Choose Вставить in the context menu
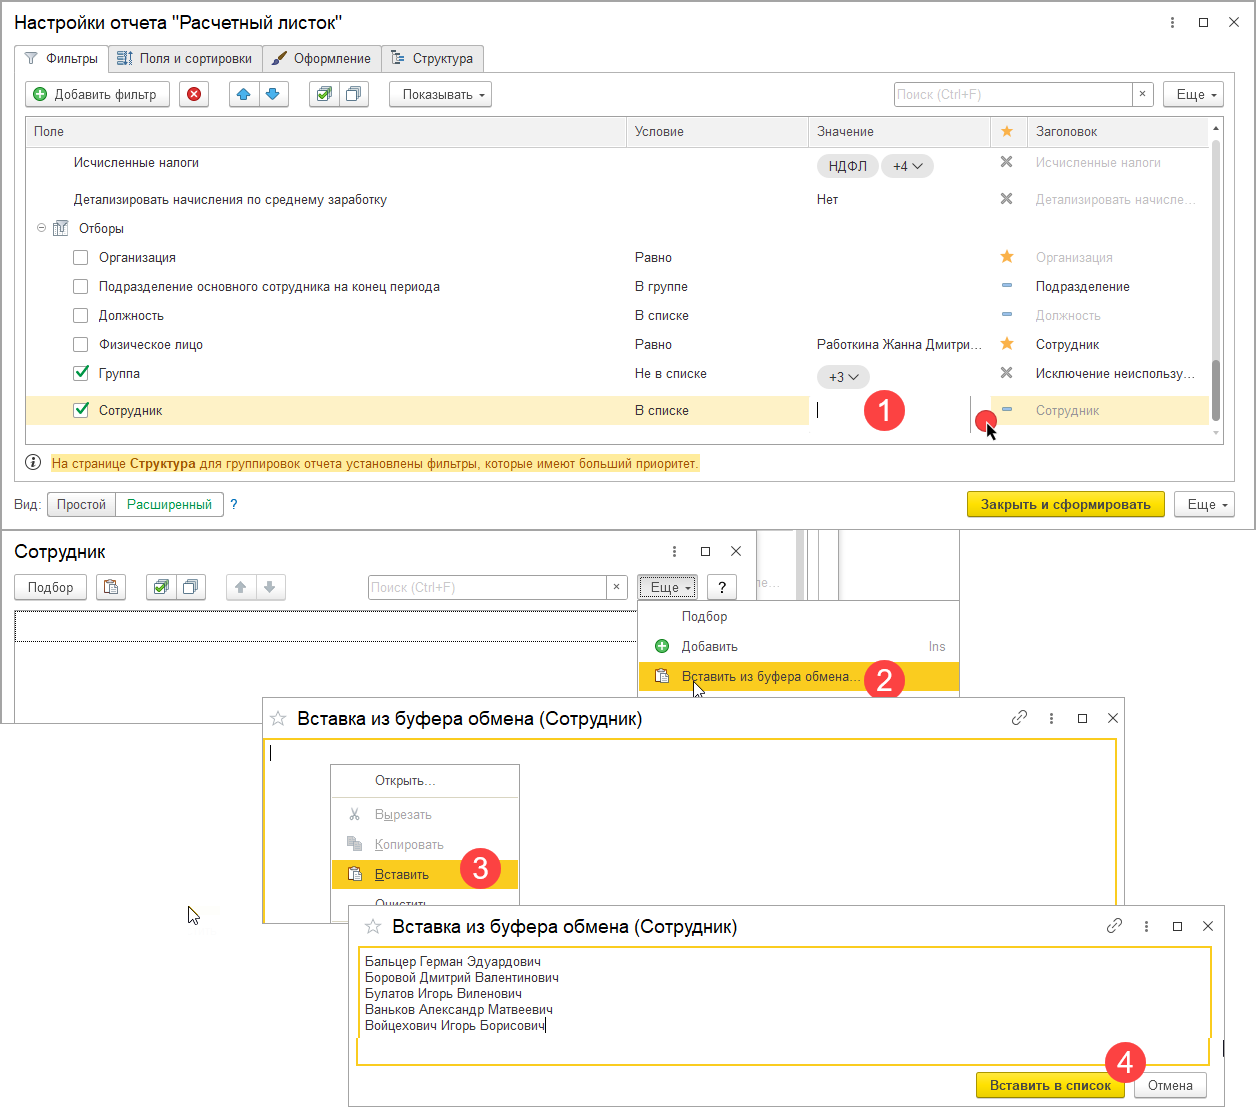Viewport: 1256px width, 1107px height. [402, 874]
